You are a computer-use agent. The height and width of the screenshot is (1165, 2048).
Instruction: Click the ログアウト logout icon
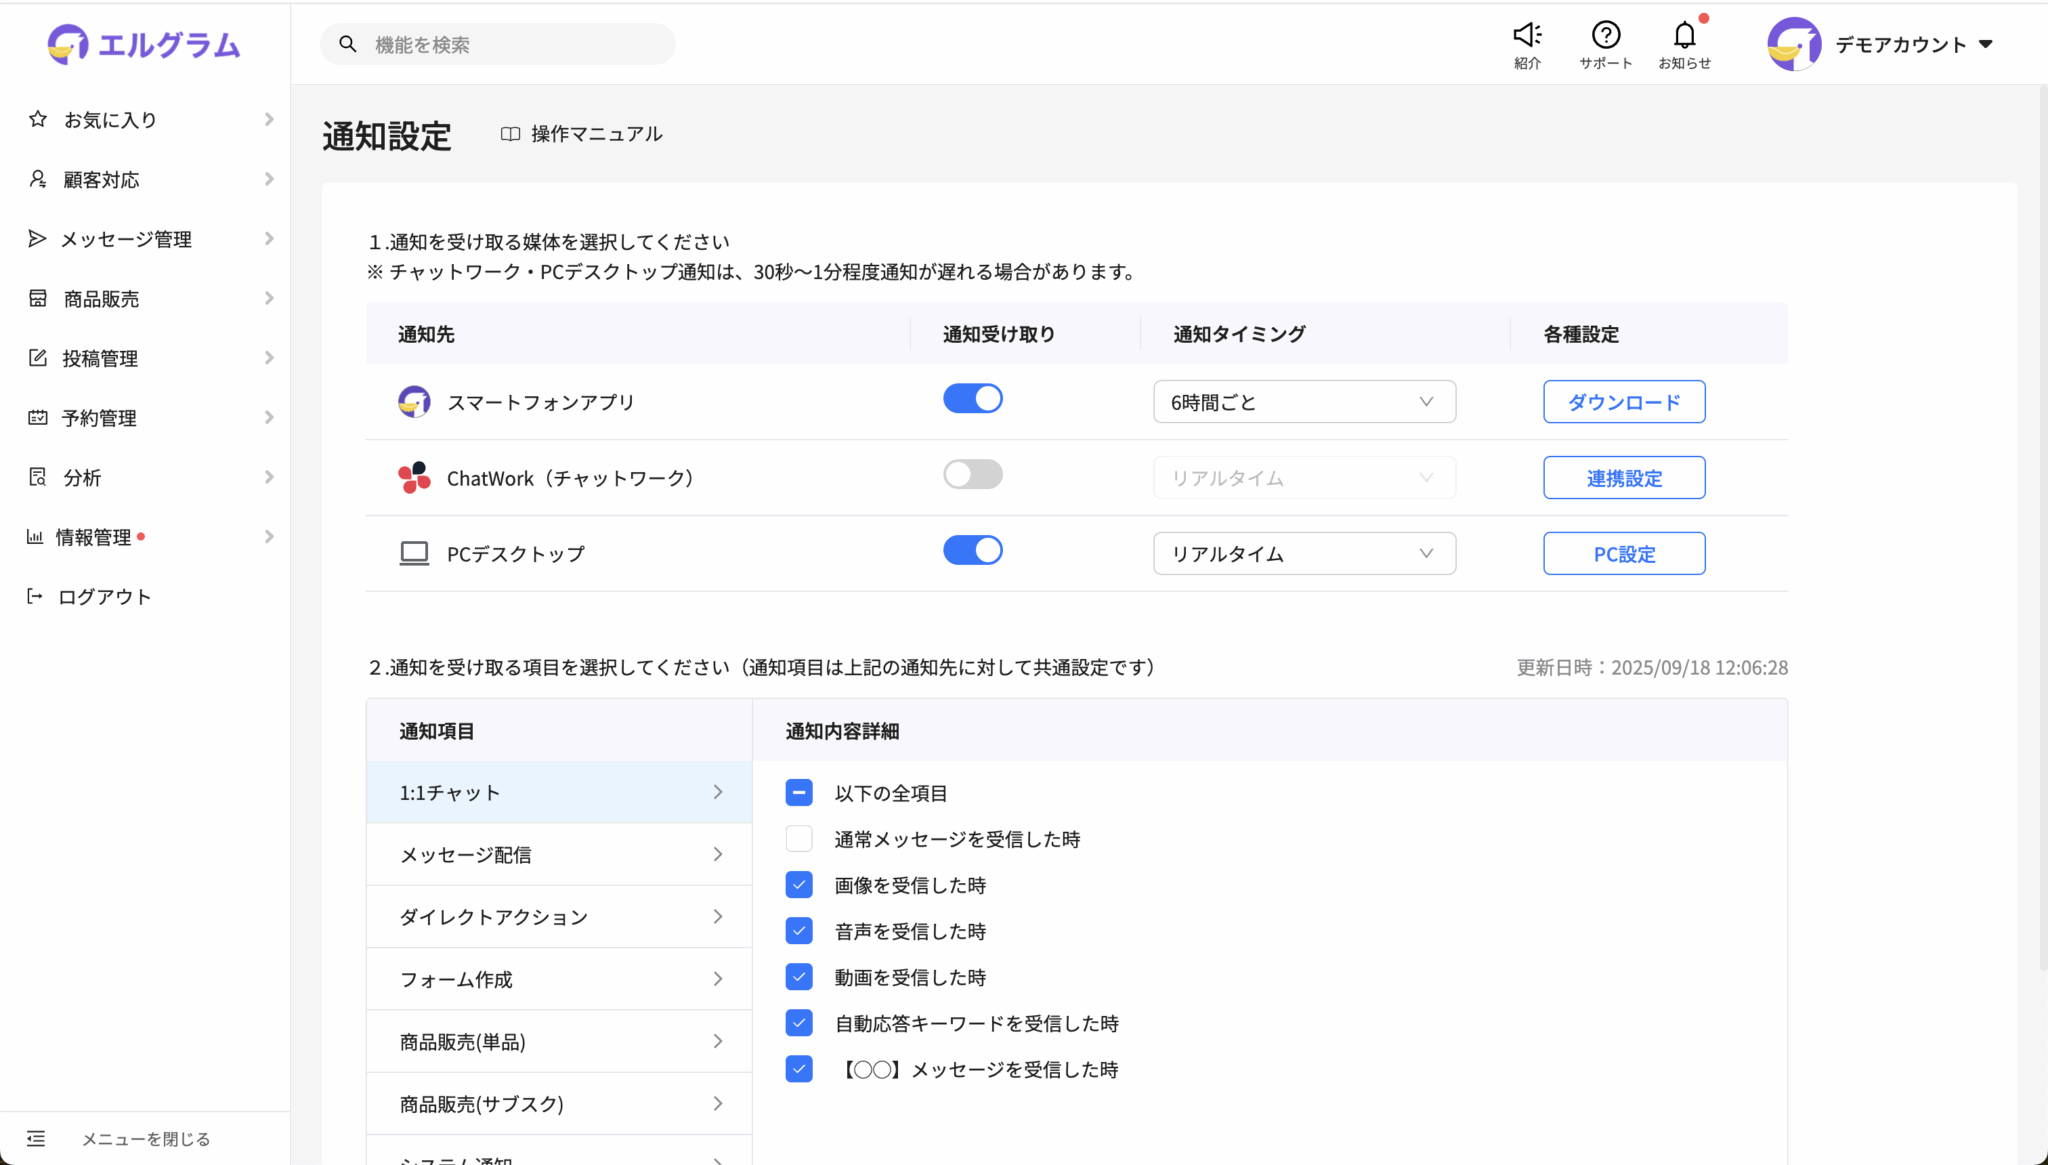(x=35, y=597)
